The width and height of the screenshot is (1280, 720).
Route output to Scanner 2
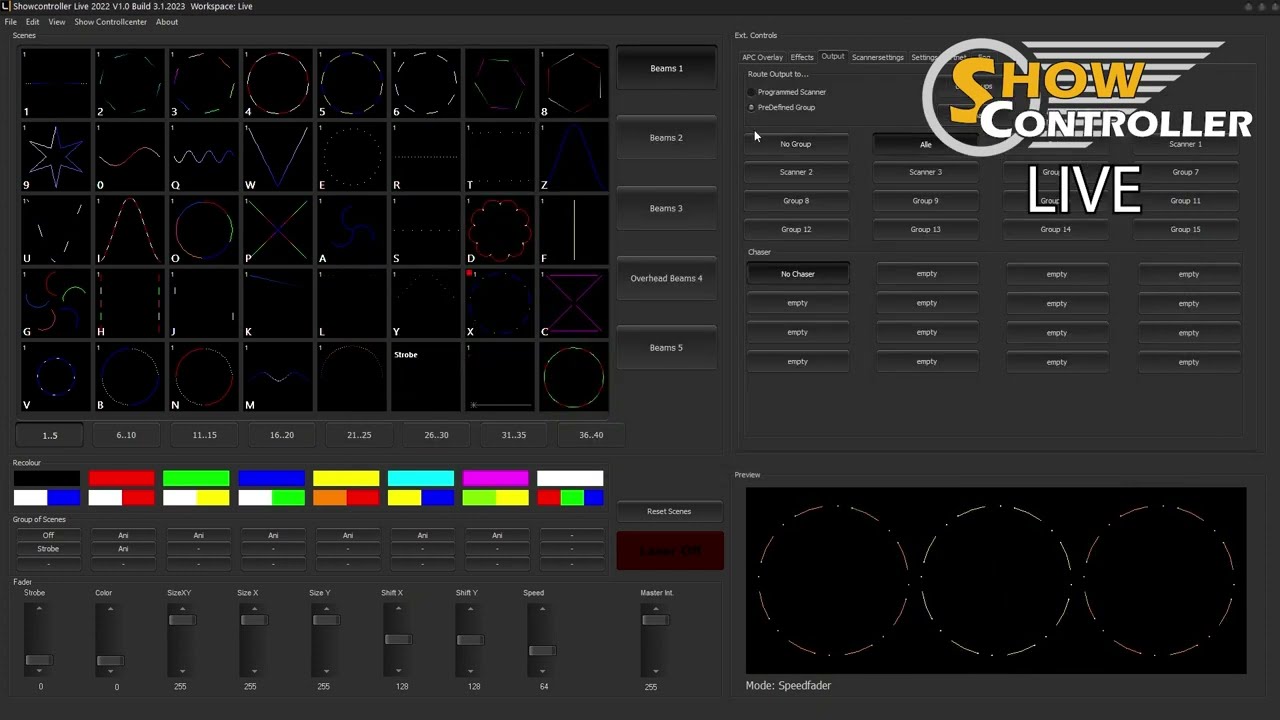796,172
